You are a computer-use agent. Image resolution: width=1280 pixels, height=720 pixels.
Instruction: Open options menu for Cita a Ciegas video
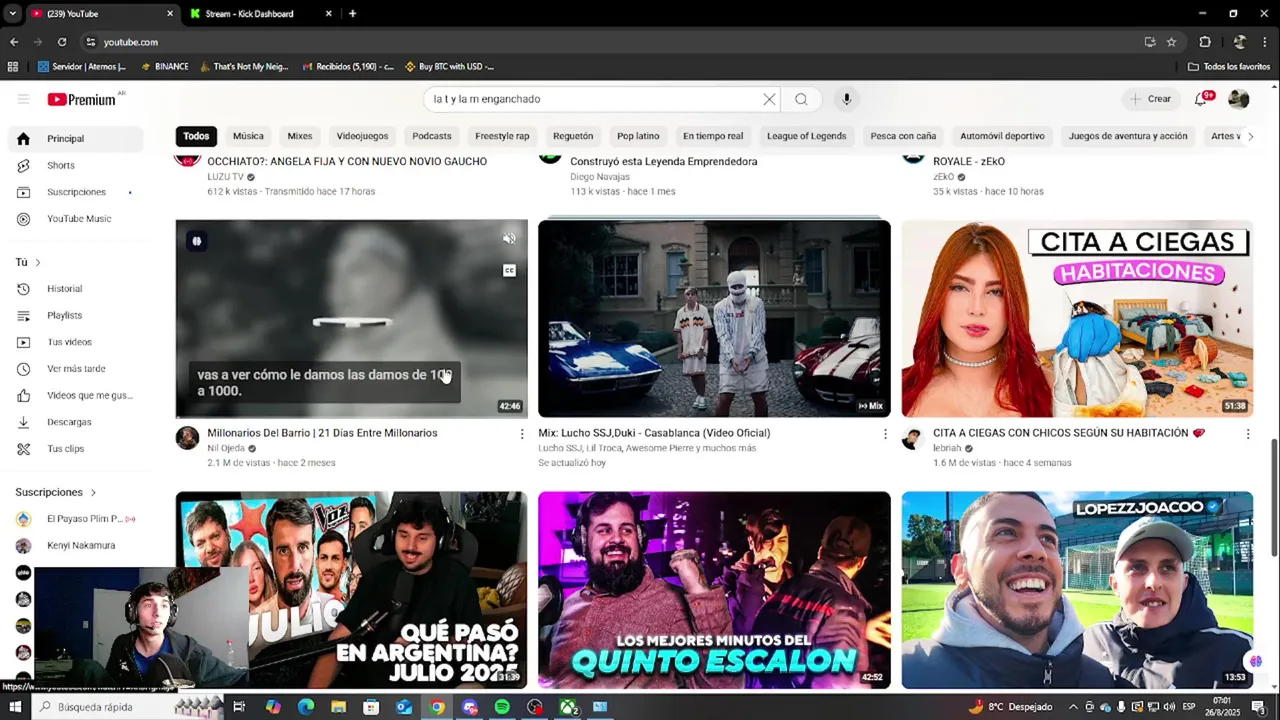point(1247,434)
